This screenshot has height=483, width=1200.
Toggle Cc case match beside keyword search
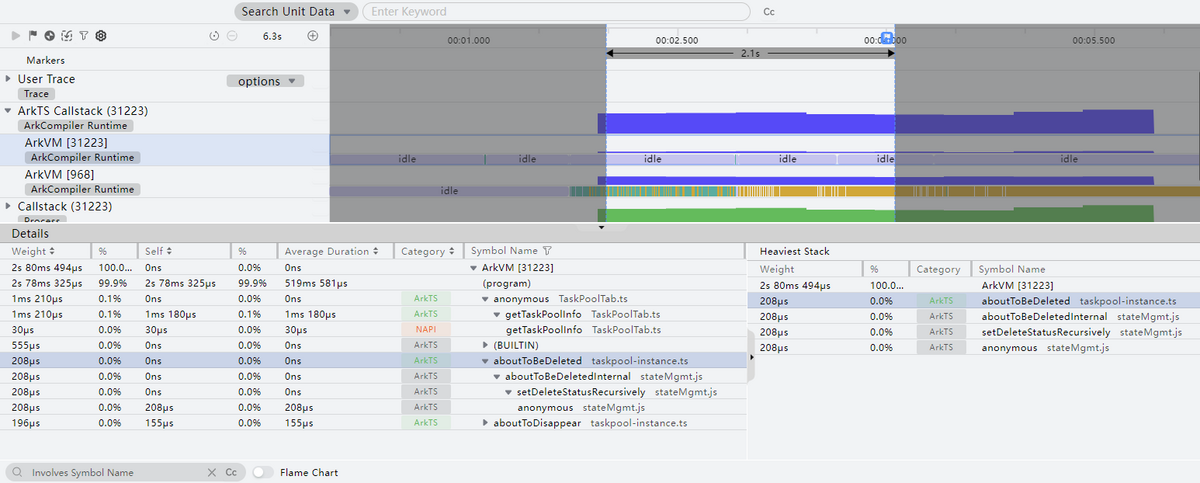[769, 12]
